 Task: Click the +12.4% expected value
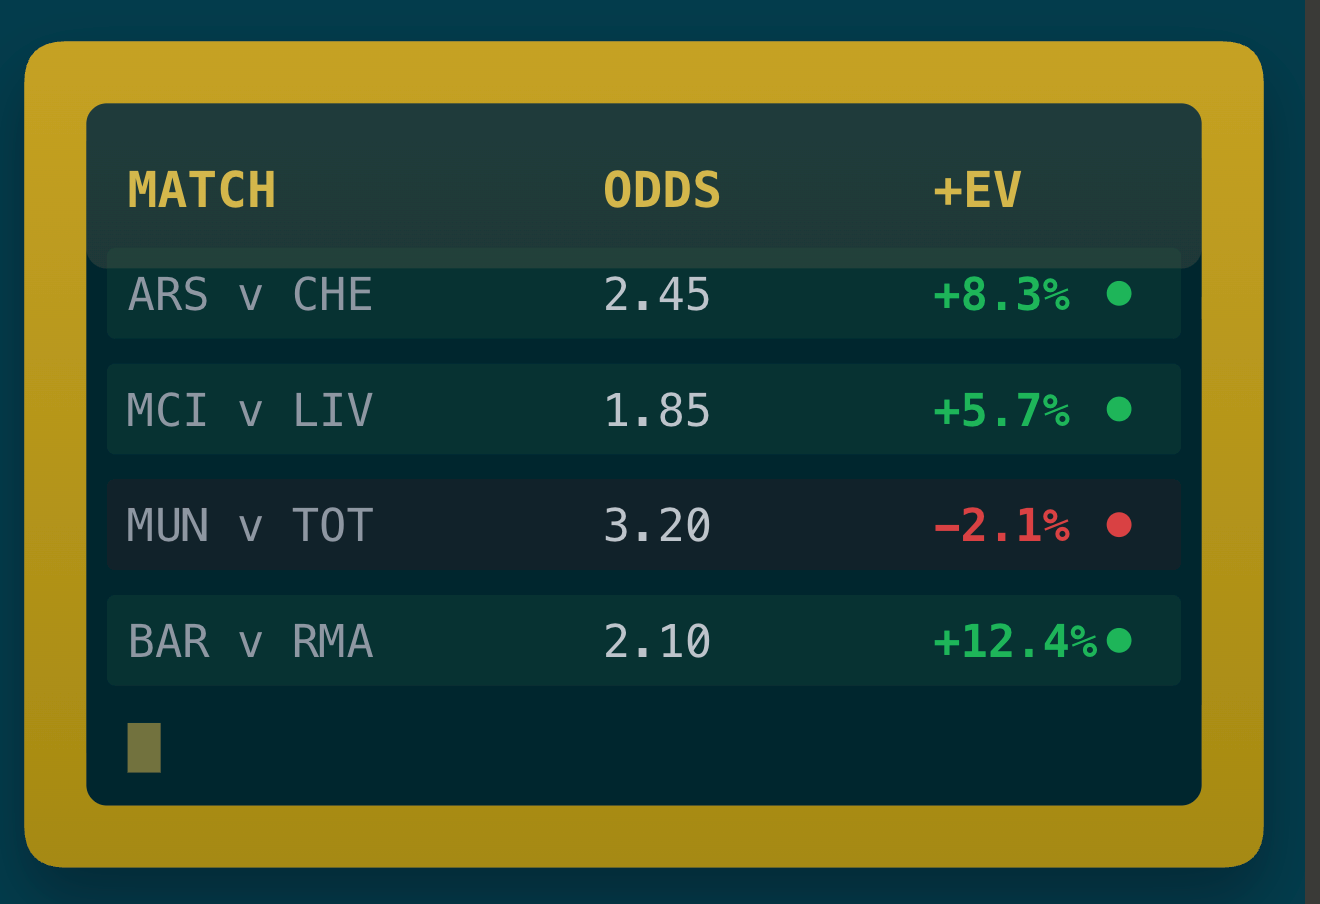(x=1014, y=642)
